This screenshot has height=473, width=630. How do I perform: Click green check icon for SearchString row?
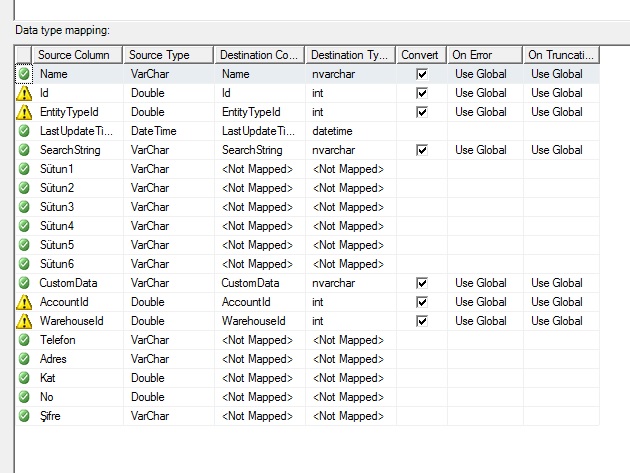pyautogui.click(x=24, y=150)
